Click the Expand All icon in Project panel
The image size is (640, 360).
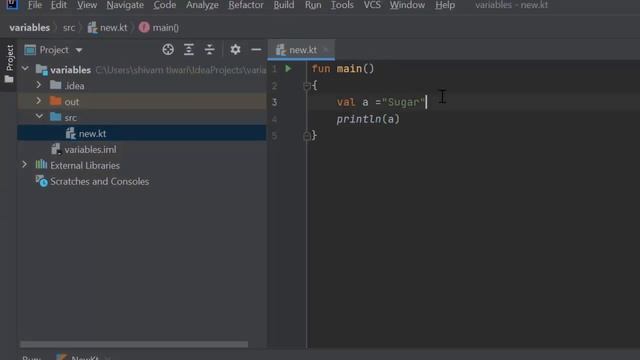pos(189,50)
